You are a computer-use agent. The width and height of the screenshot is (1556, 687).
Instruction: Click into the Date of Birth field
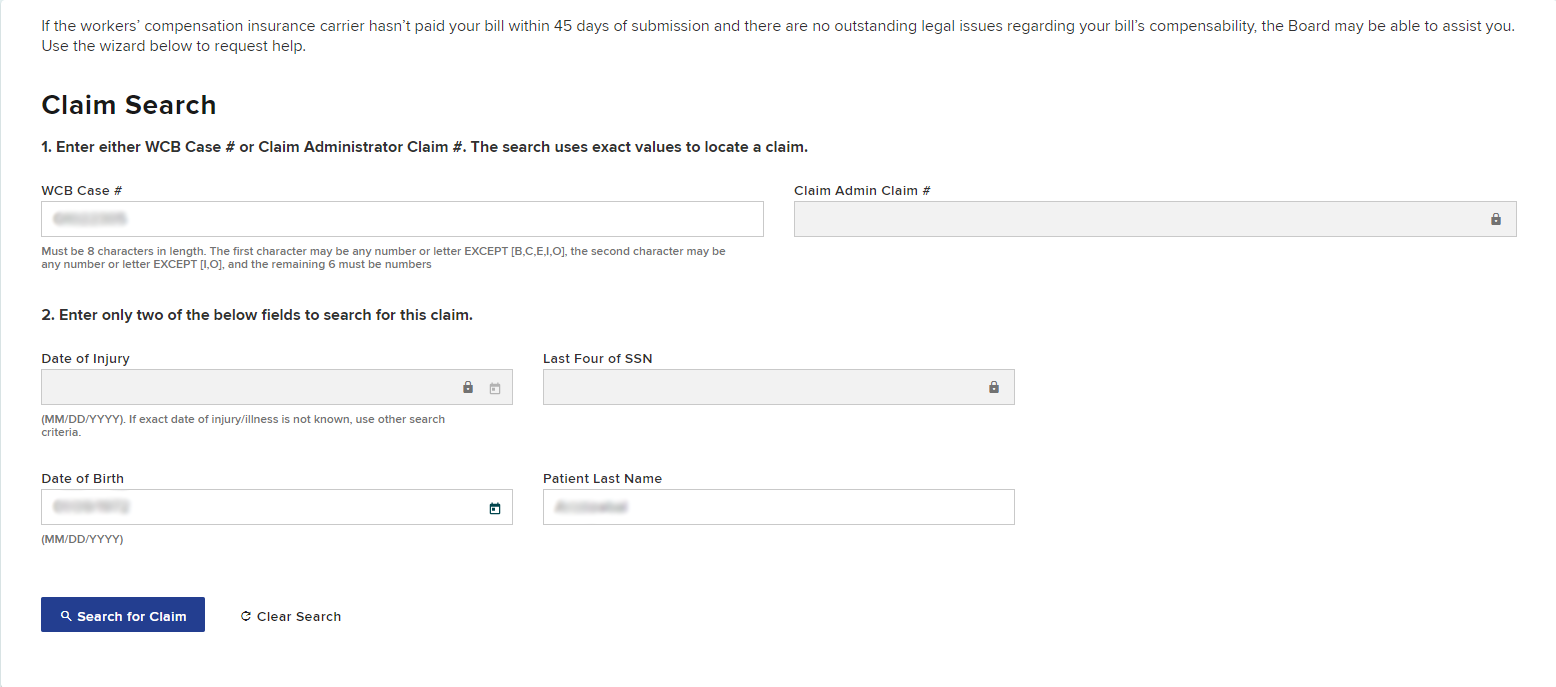260,507
